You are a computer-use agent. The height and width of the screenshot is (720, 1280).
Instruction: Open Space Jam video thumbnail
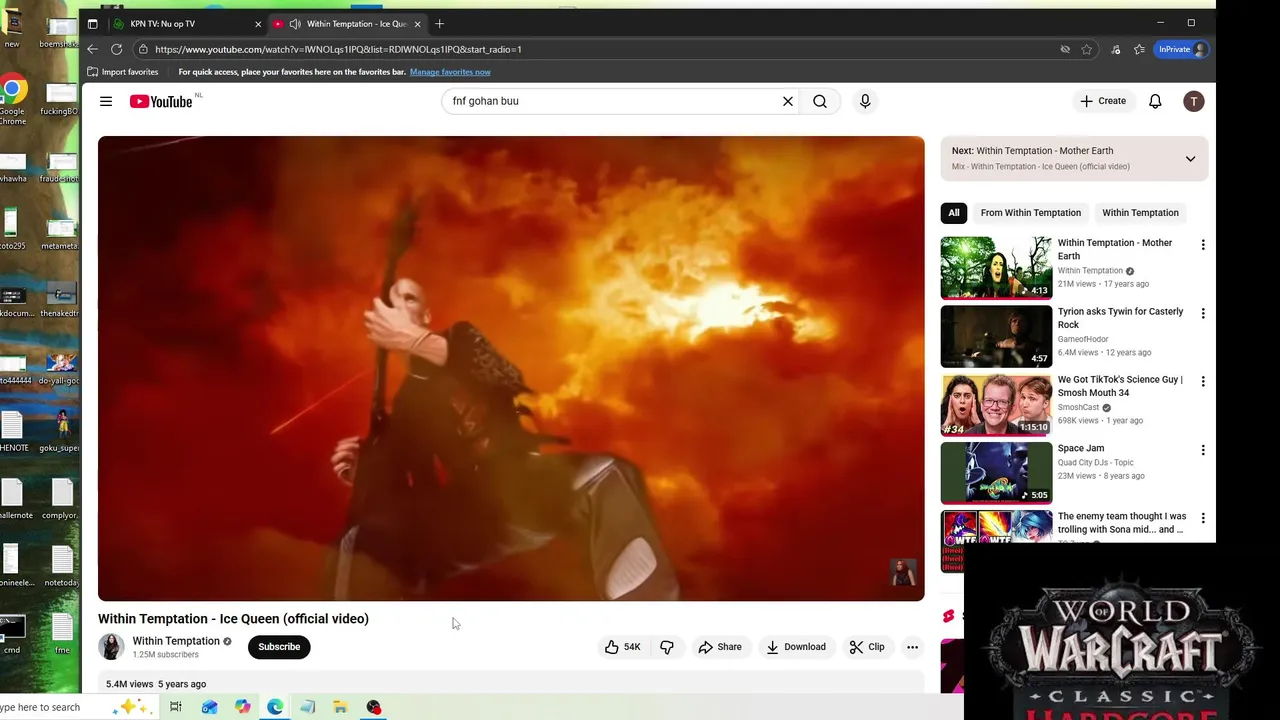(x=996, y=473)
